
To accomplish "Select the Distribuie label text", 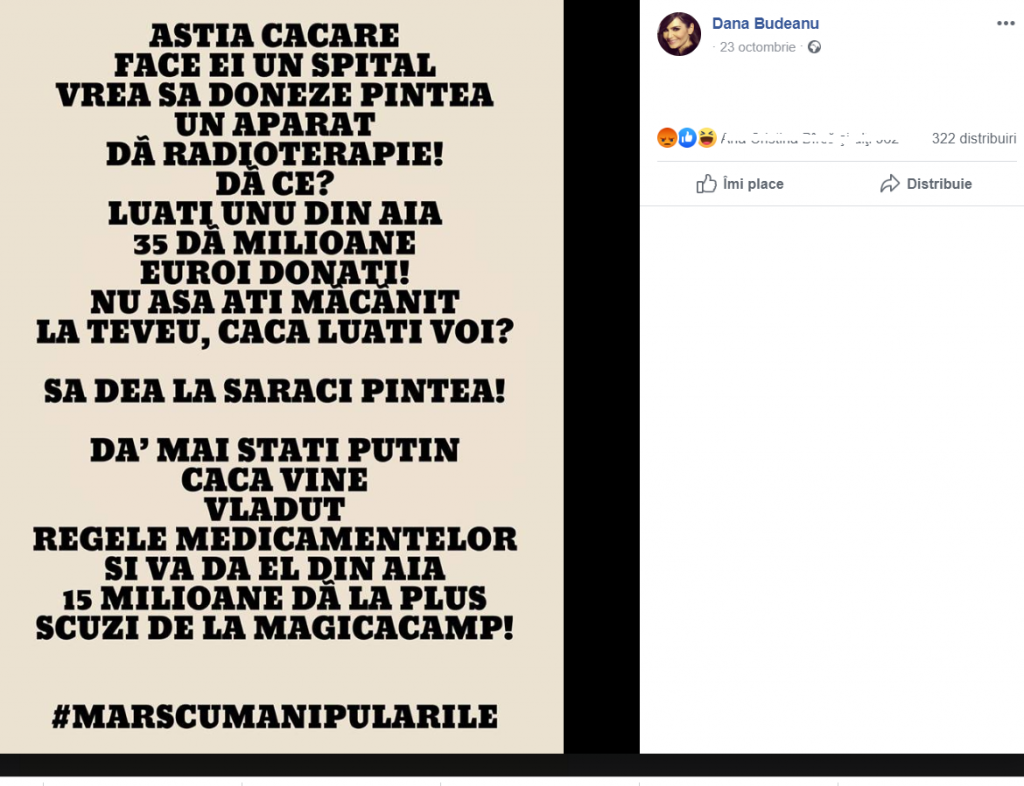I will point(939,184).
